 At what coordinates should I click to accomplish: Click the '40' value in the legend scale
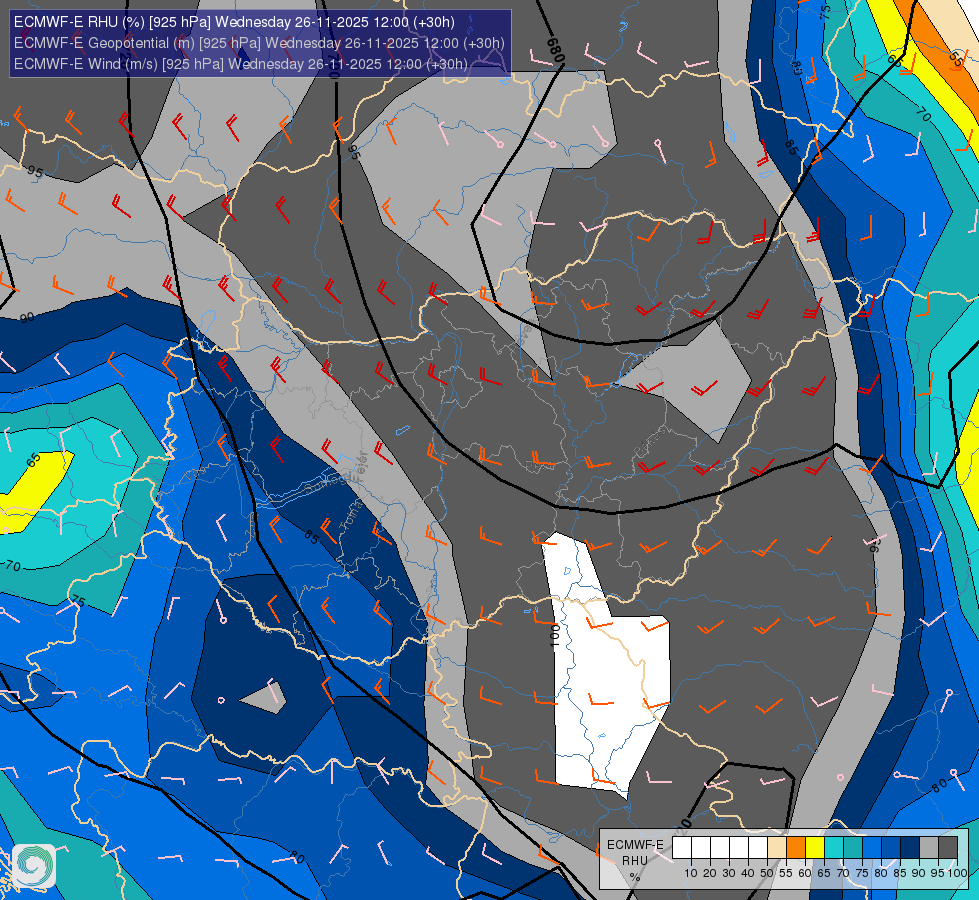(748, 873)
